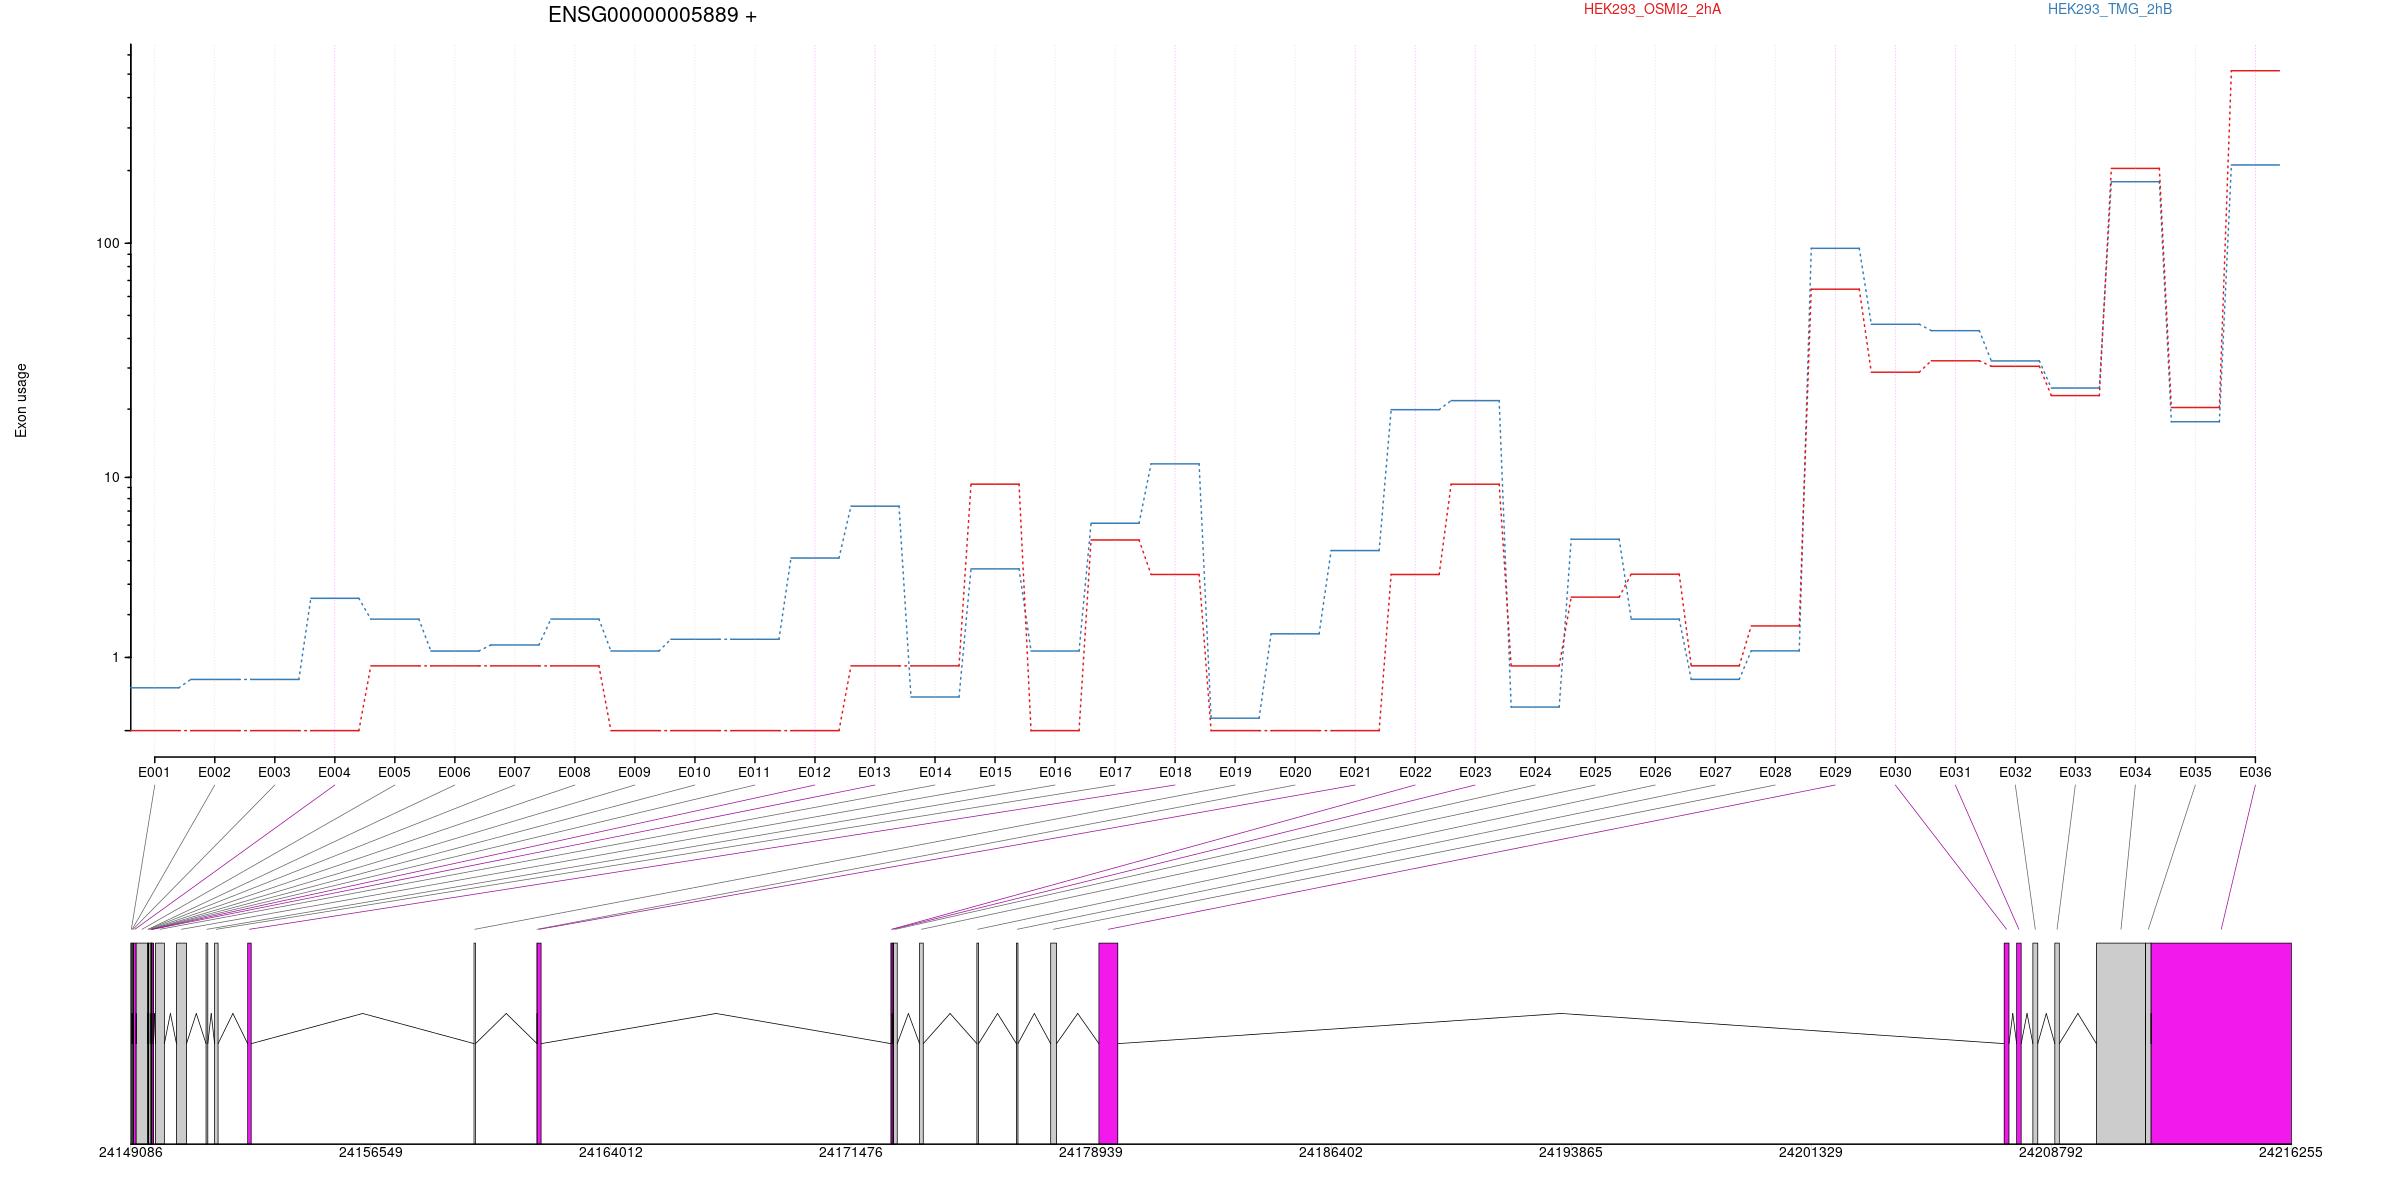Click exon label E028
2400x1200 pixels.
coord(1775,772)
